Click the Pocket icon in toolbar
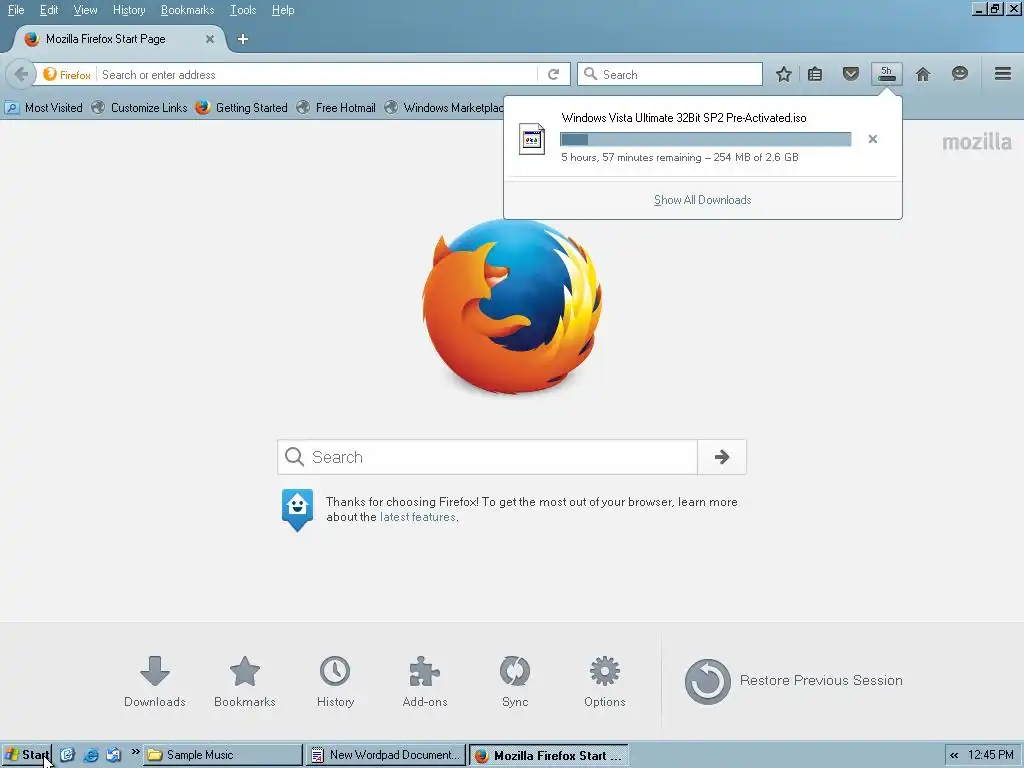The height and width of the screenshot is (768, 1024). coord(850,74)
